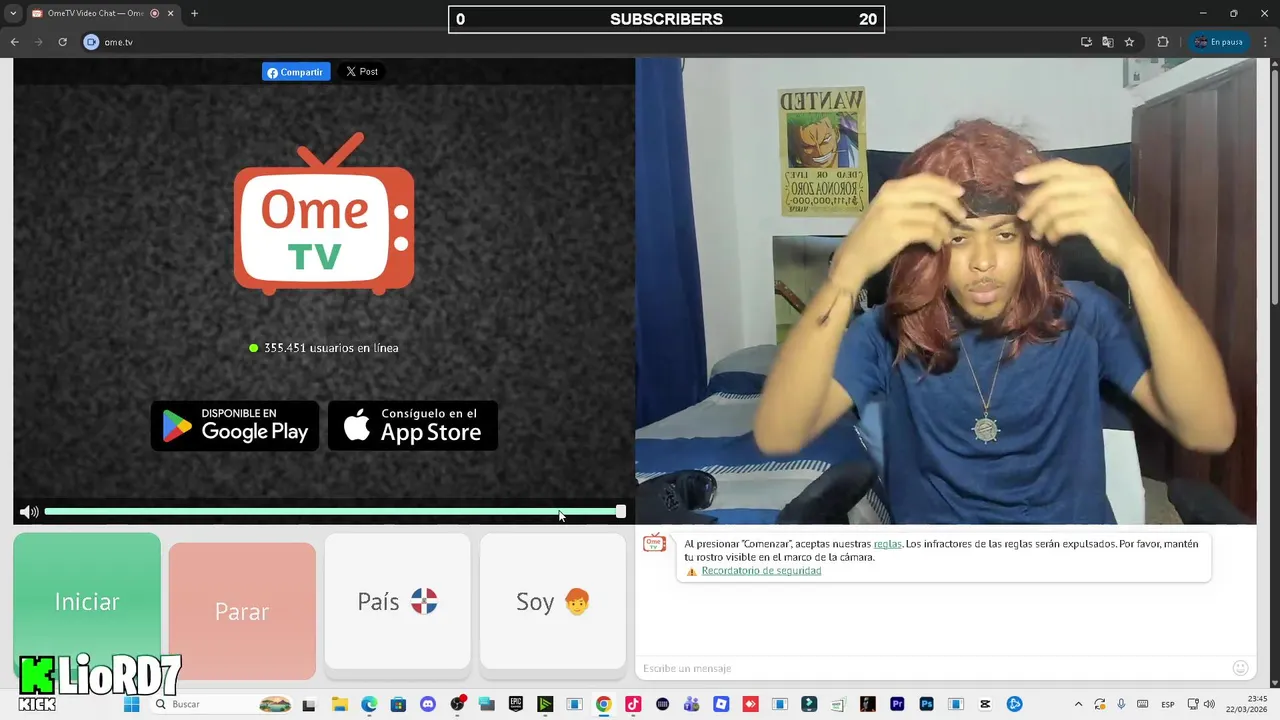Image resolution: width=1280 pixels, height=720 pixels.
Task: Click the microphone tray icon
Action: (x=1121, y=704)
